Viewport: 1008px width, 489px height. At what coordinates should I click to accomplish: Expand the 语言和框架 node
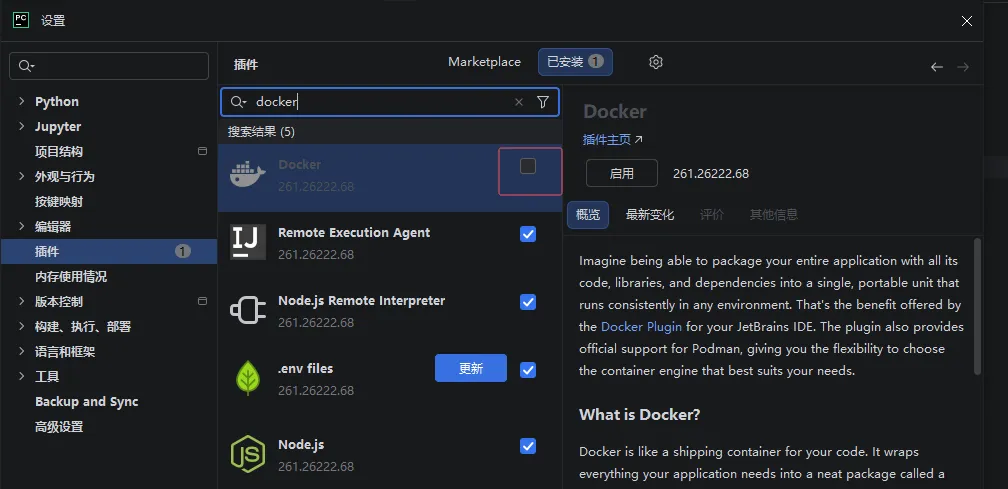[x=22, y=351]
